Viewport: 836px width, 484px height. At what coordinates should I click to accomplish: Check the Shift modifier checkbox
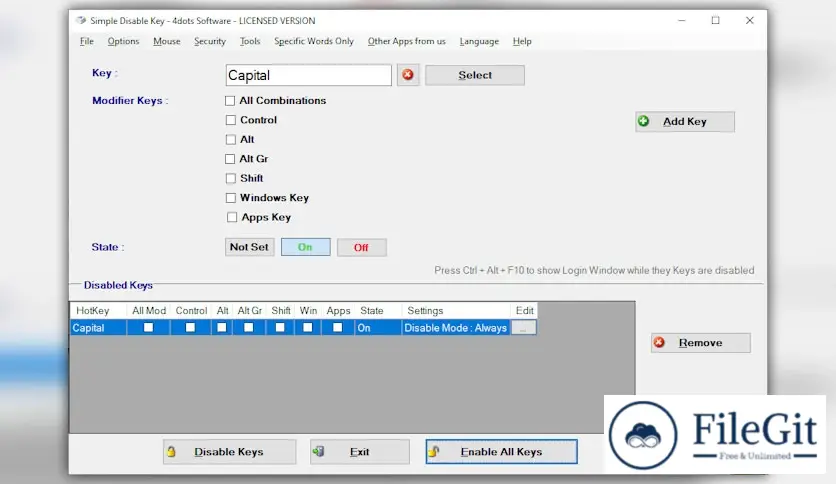[x=230, y=178]
